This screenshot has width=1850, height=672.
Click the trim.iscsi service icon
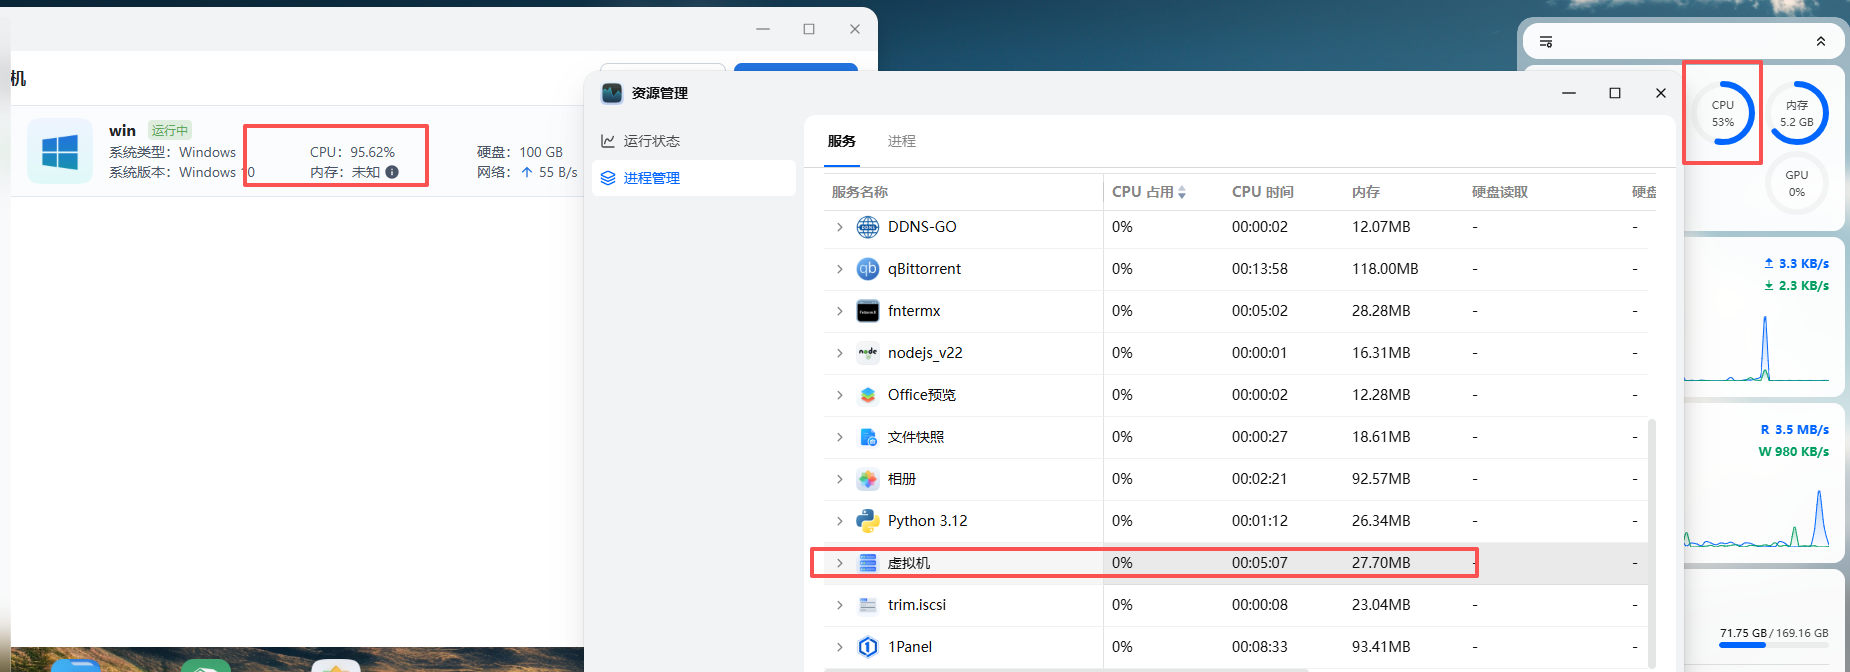[x=868, y=605]
